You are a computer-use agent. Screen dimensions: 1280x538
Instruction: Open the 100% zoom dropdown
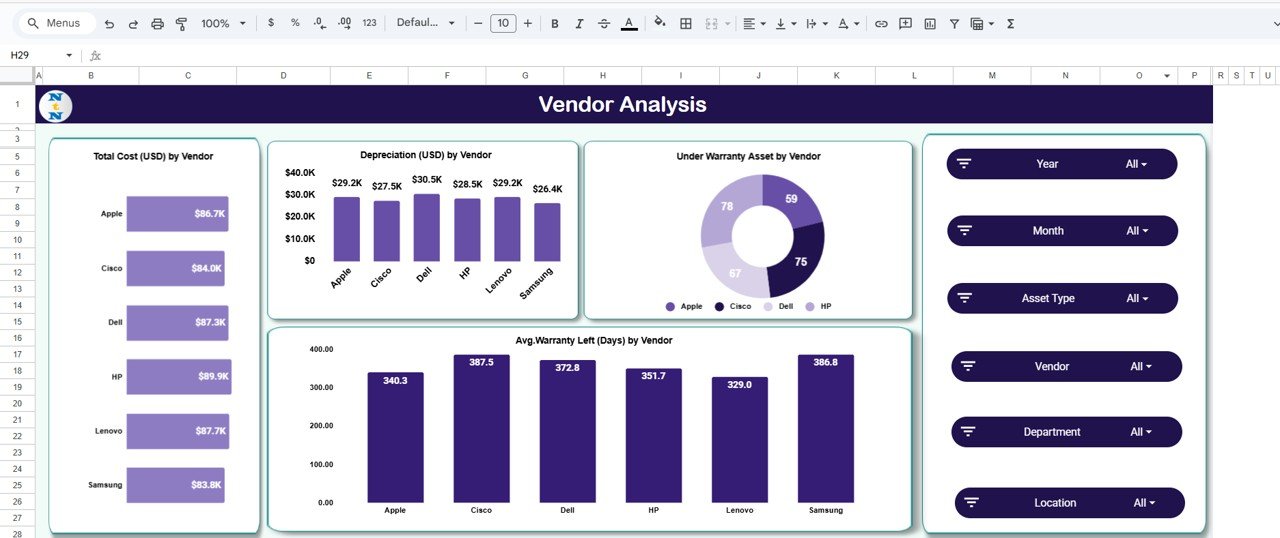223,23
